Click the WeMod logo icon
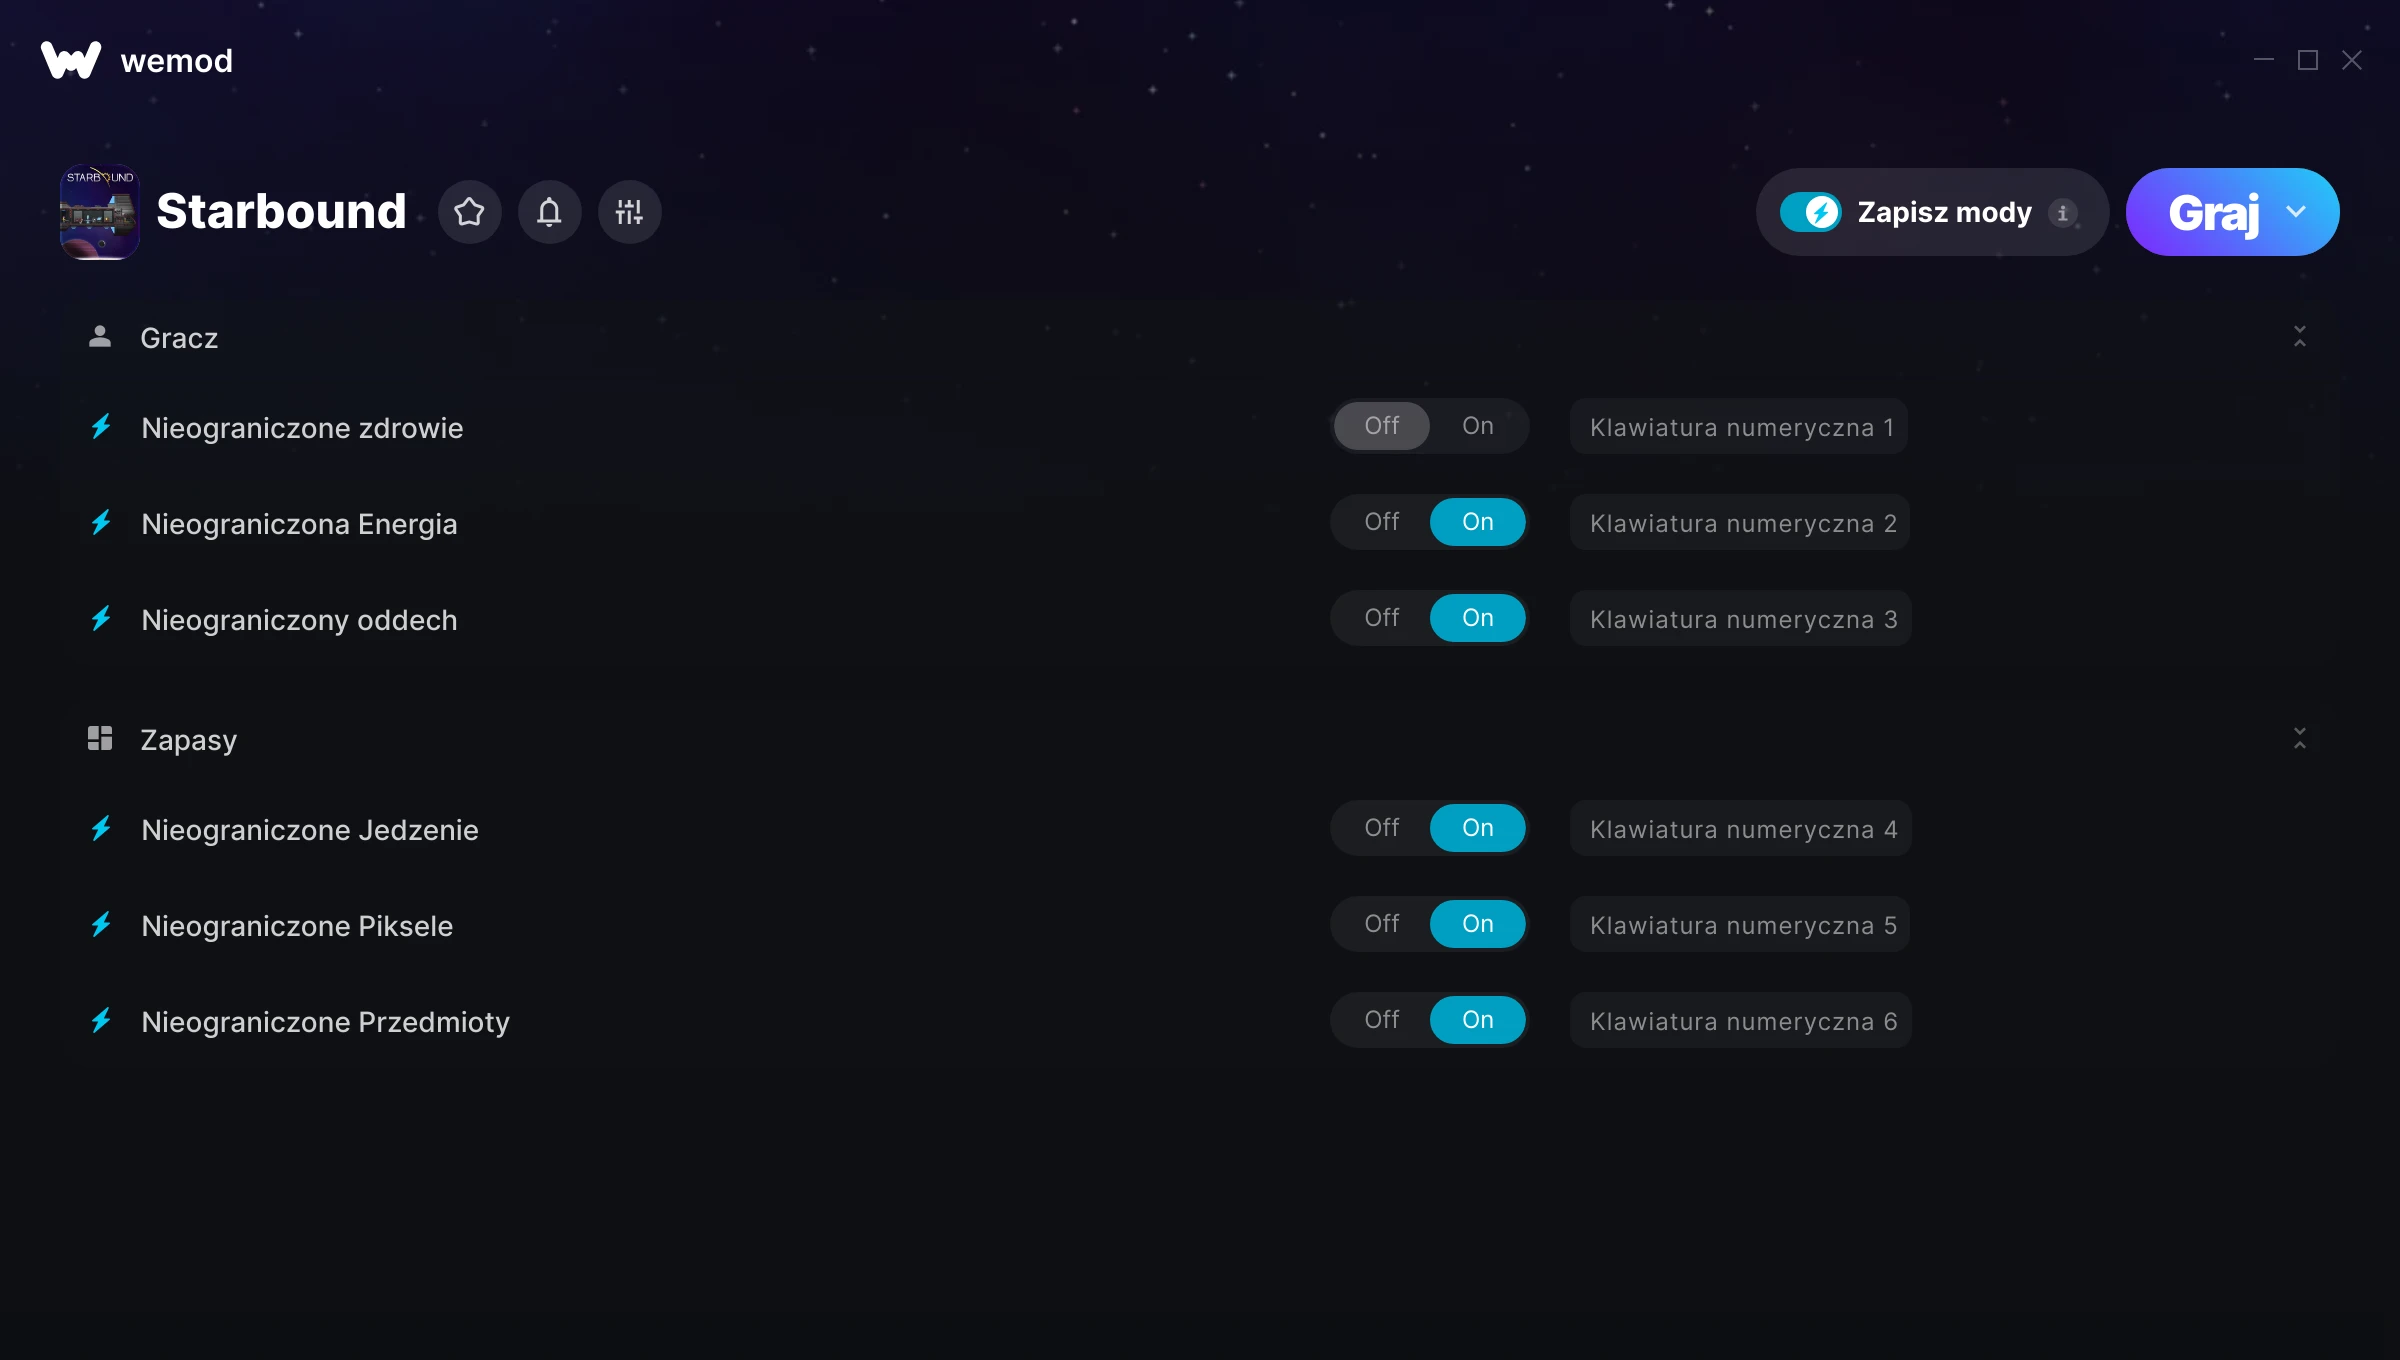 70,60
